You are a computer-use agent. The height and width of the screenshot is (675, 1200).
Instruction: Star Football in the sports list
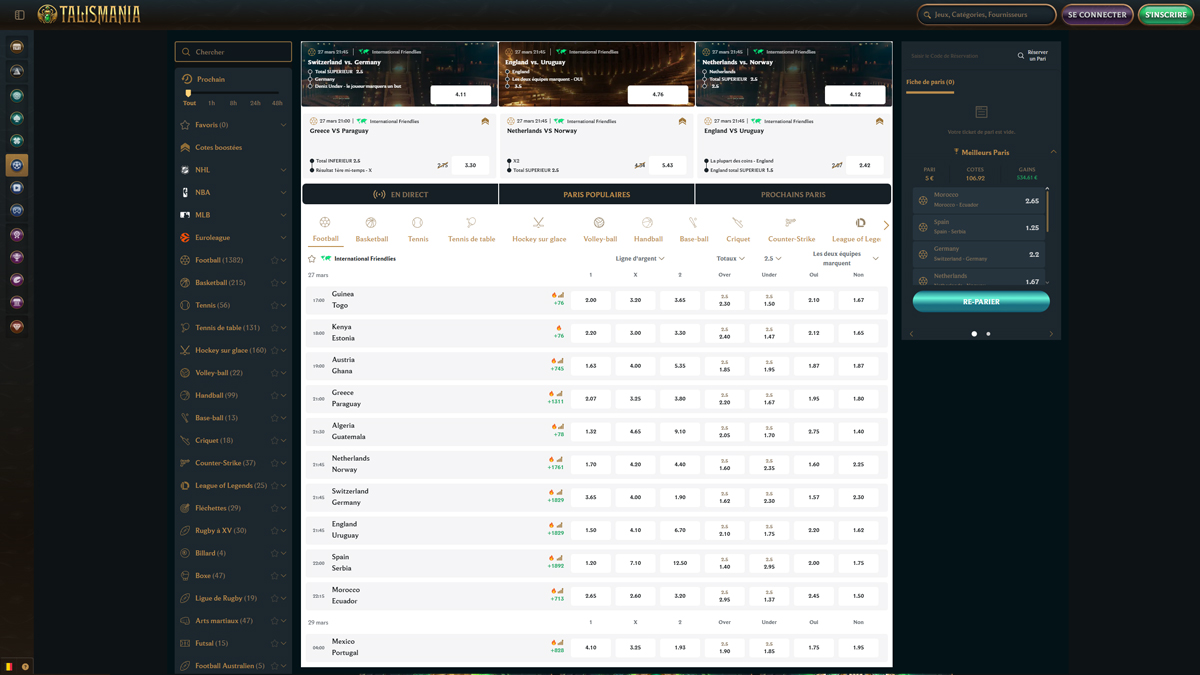click(274, 260)
